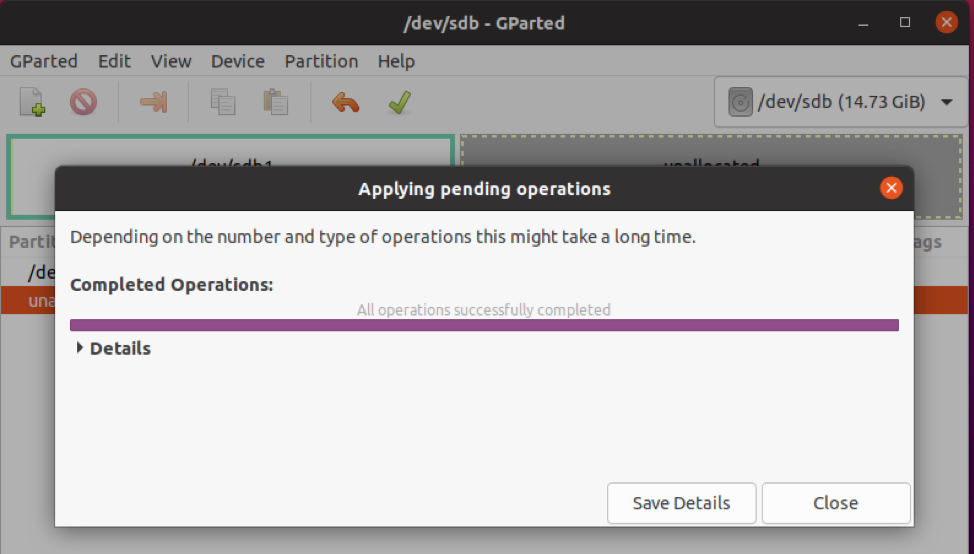The height and width of the screenshot is (554, 974).
Task: Click the Save Details button
Action: pos(681,503)
